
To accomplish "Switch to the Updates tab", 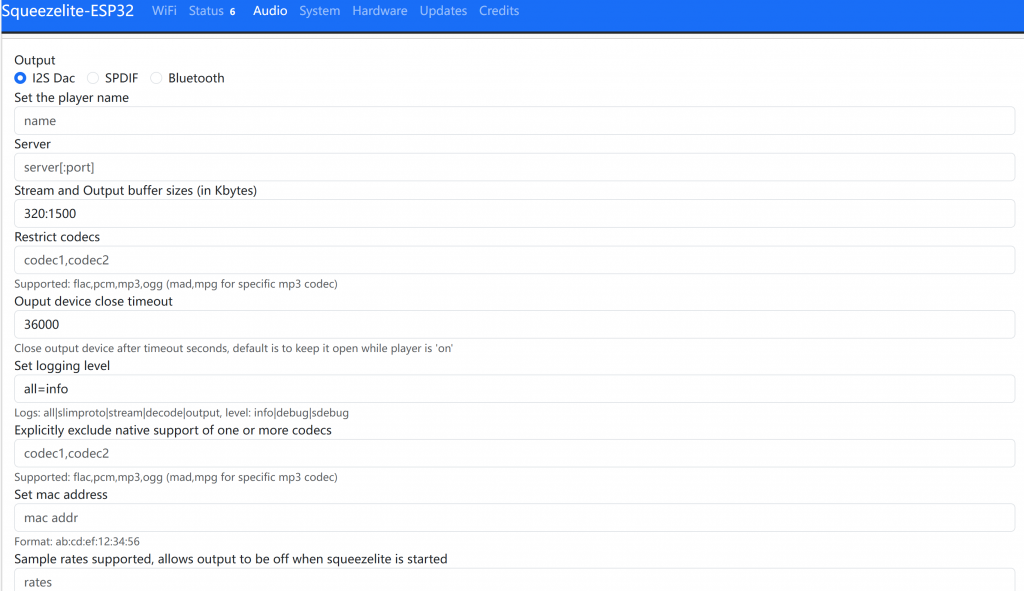I will [443, 11].
